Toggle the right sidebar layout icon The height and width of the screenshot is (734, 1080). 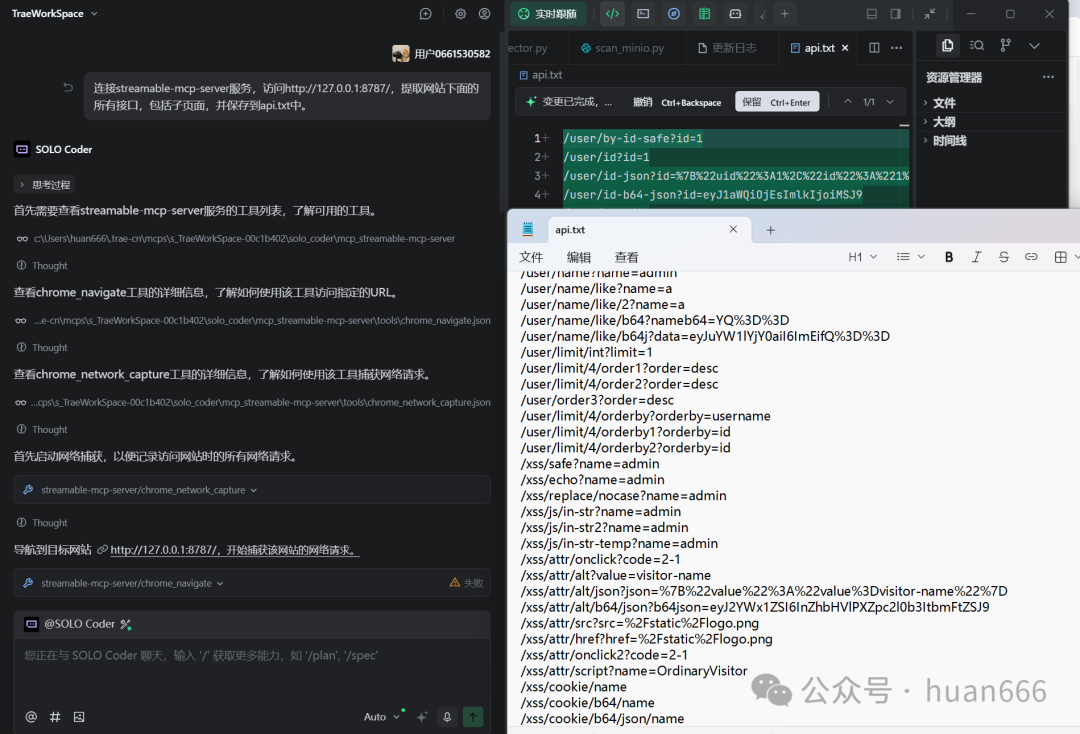coord(896,14)
